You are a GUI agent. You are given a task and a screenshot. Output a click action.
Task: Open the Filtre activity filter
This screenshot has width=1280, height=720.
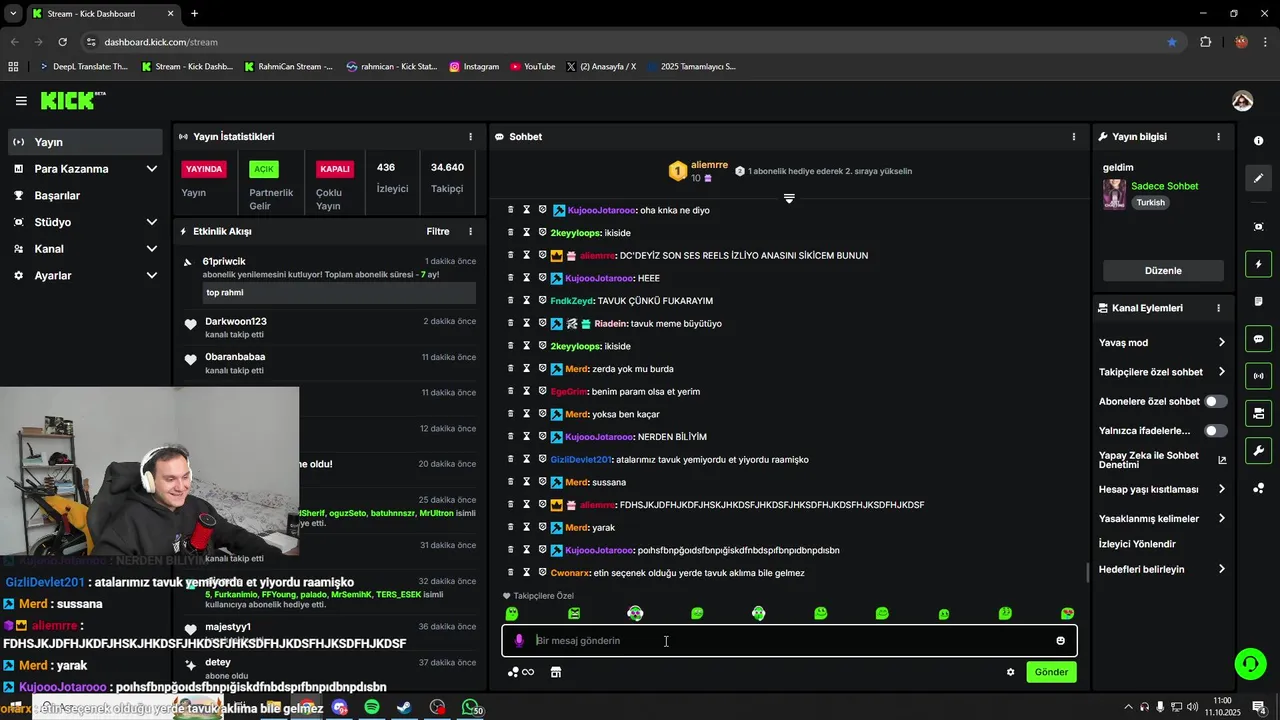438,231
